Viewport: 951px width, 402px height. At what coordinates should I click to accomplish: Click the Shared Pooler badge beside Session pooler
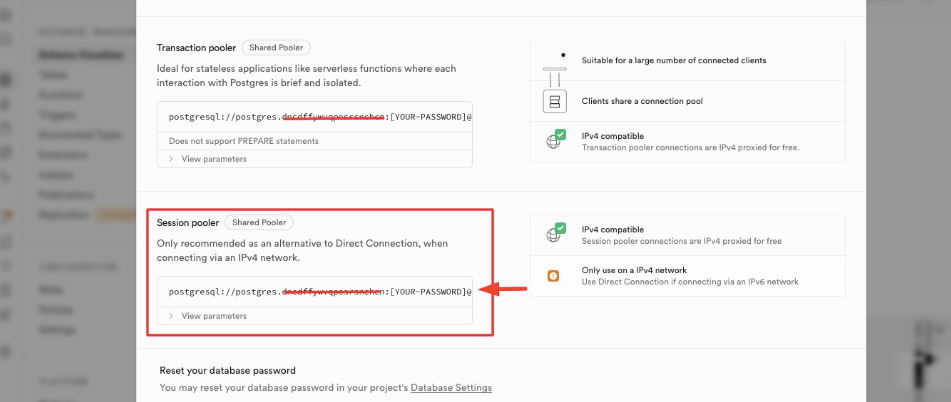point(259,222)
